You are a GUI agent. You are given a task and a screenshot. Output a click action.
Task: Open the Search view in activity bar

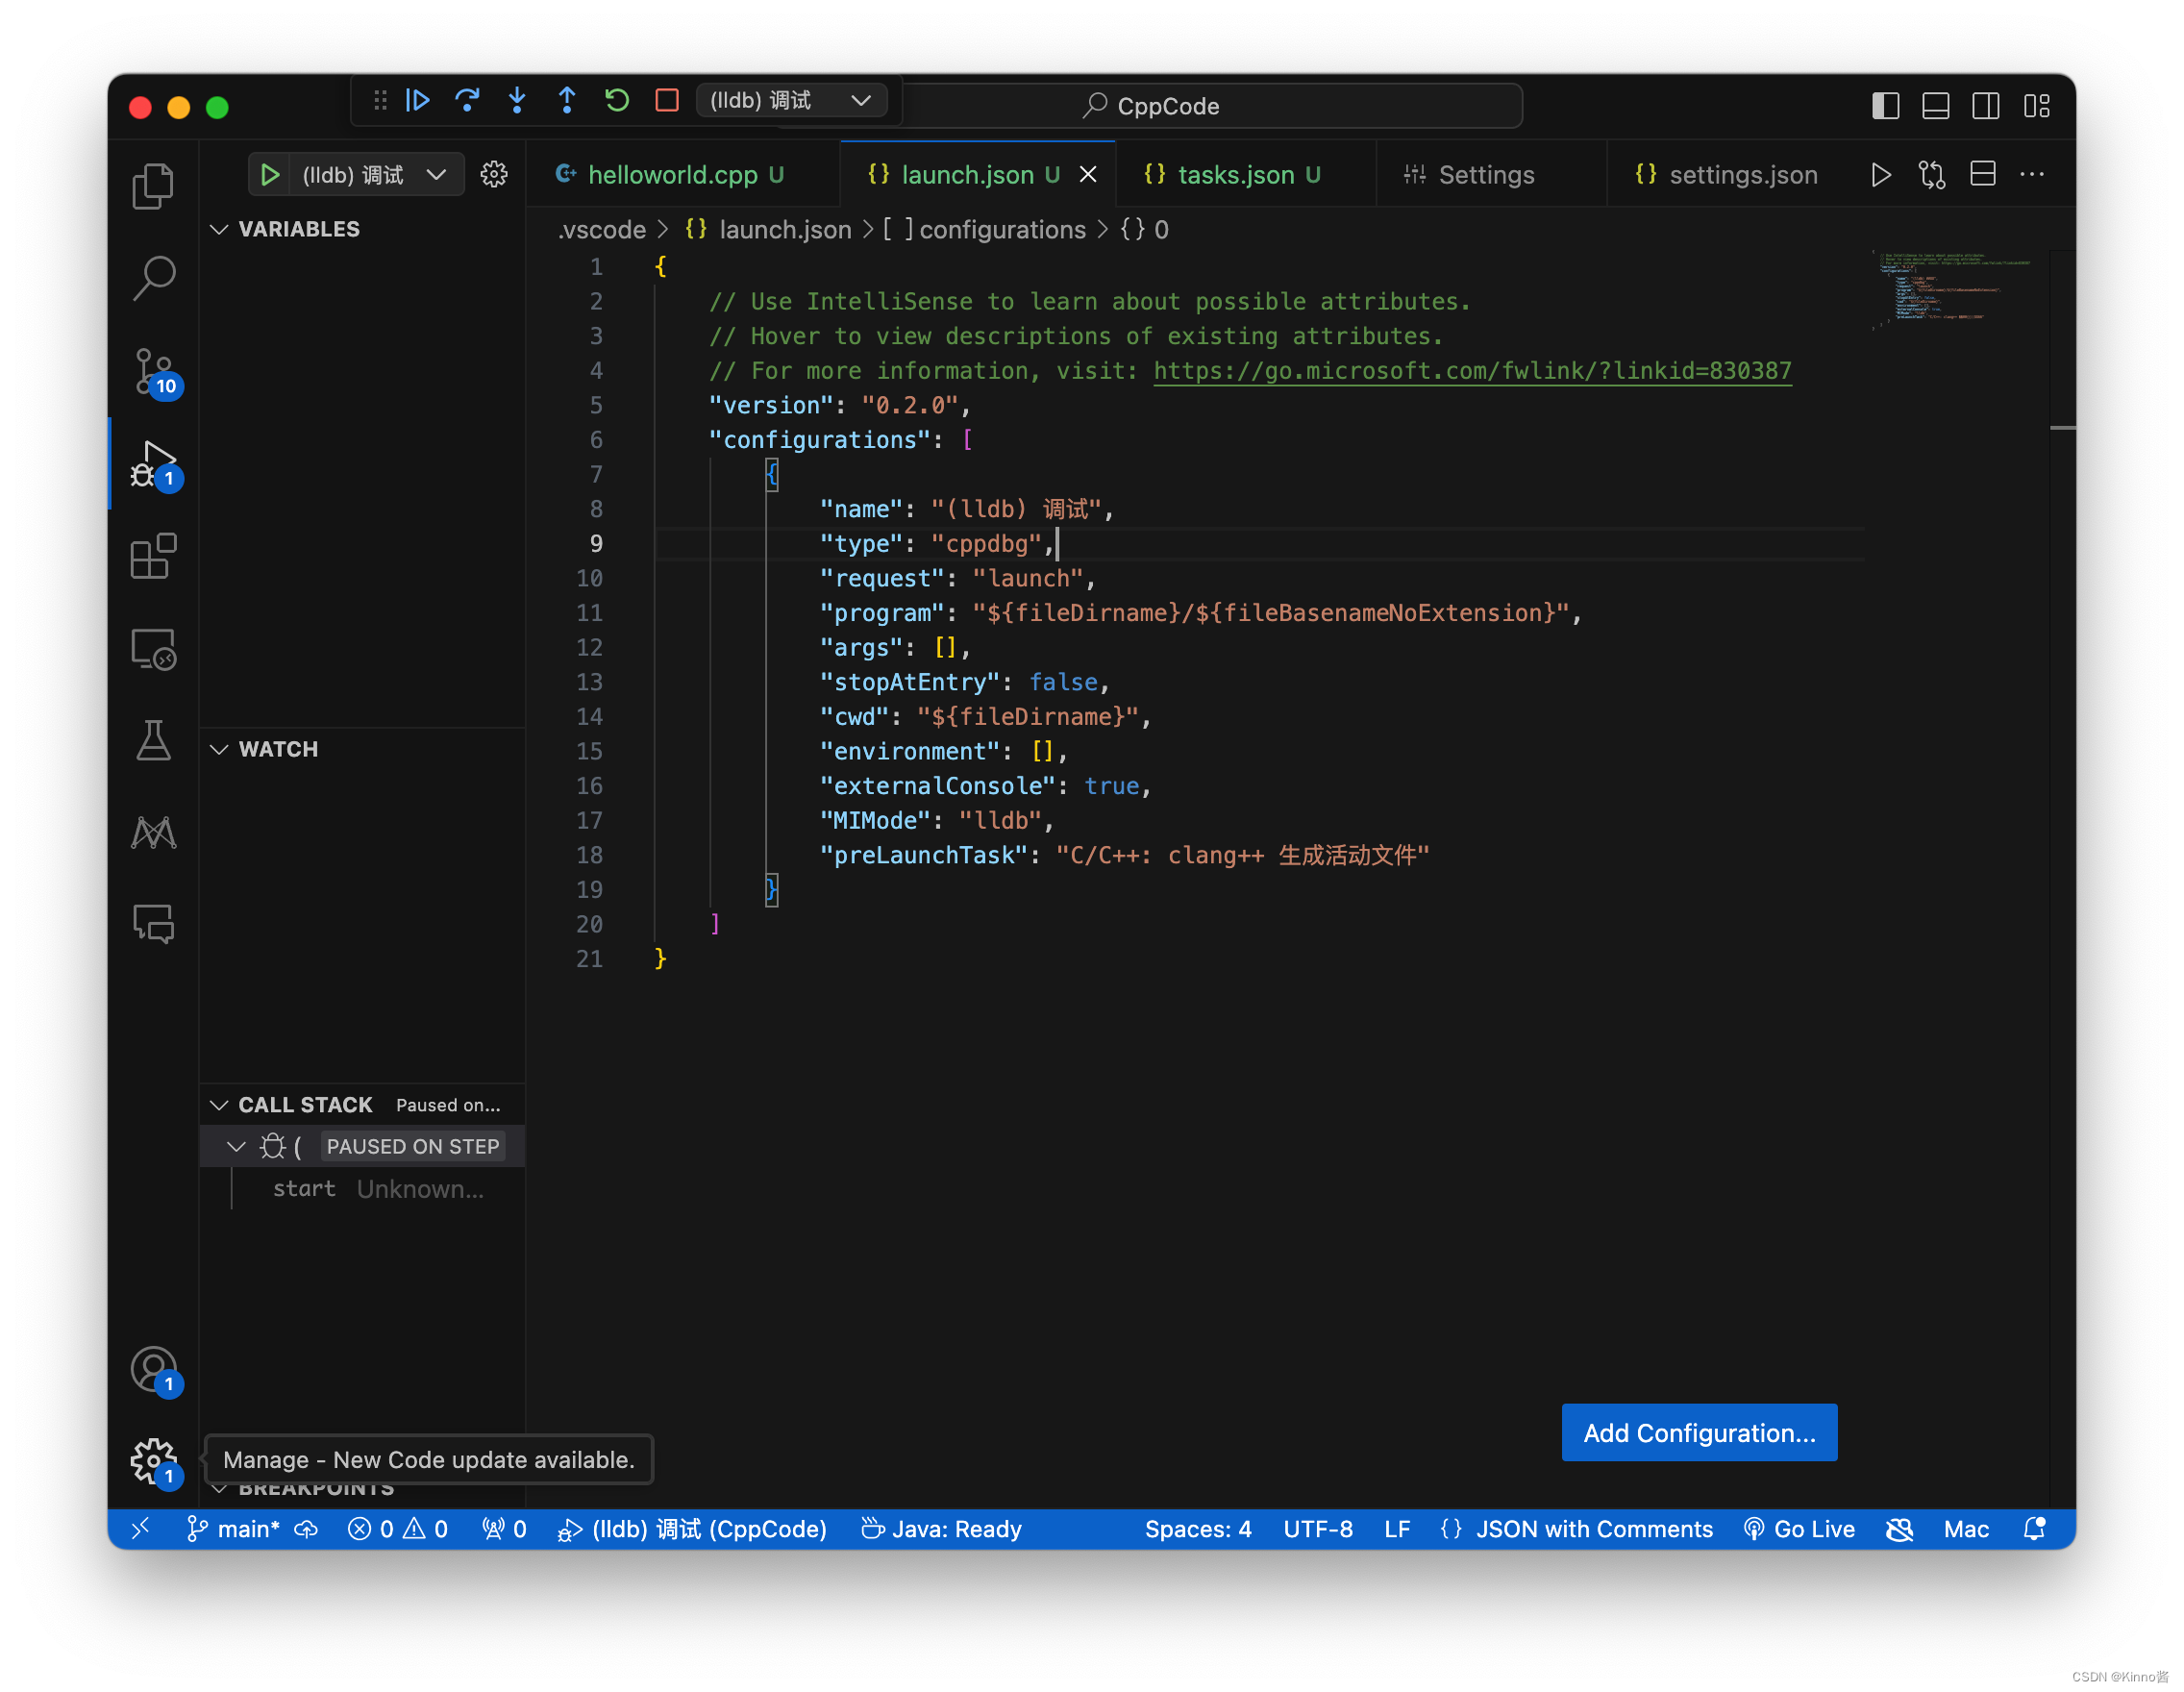pyautogui.click(x=154, y=279)
